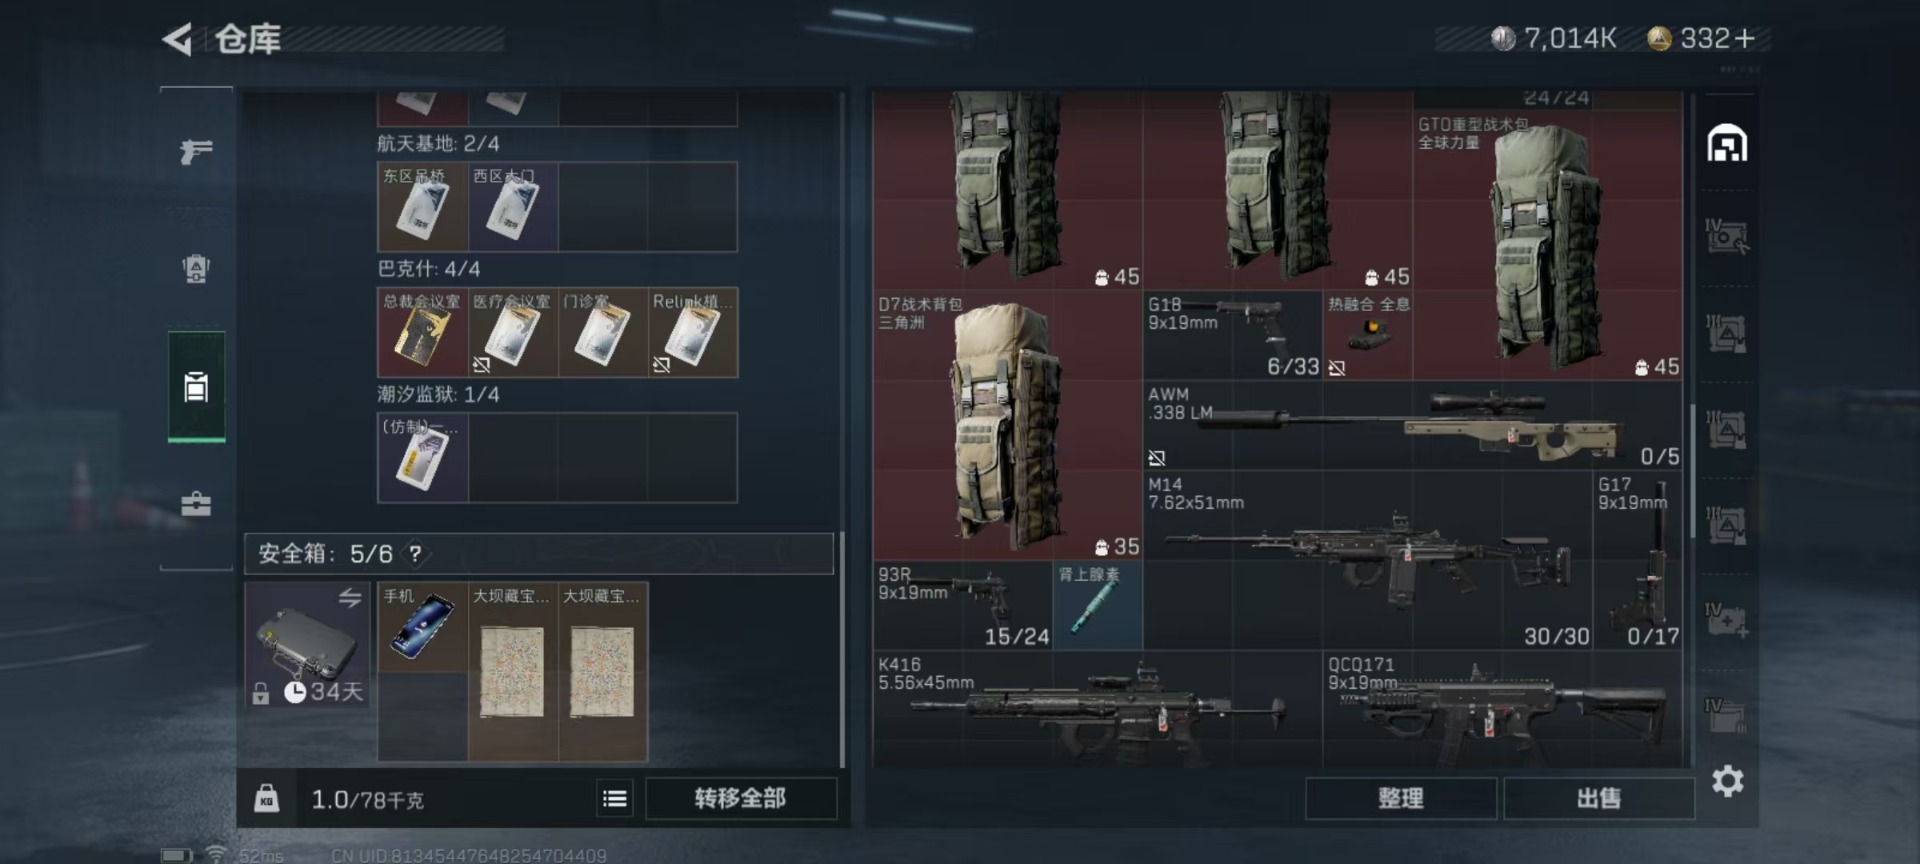
Task: Open the briefcase tab in left sidebar
Action: click(x=196, y=504)
